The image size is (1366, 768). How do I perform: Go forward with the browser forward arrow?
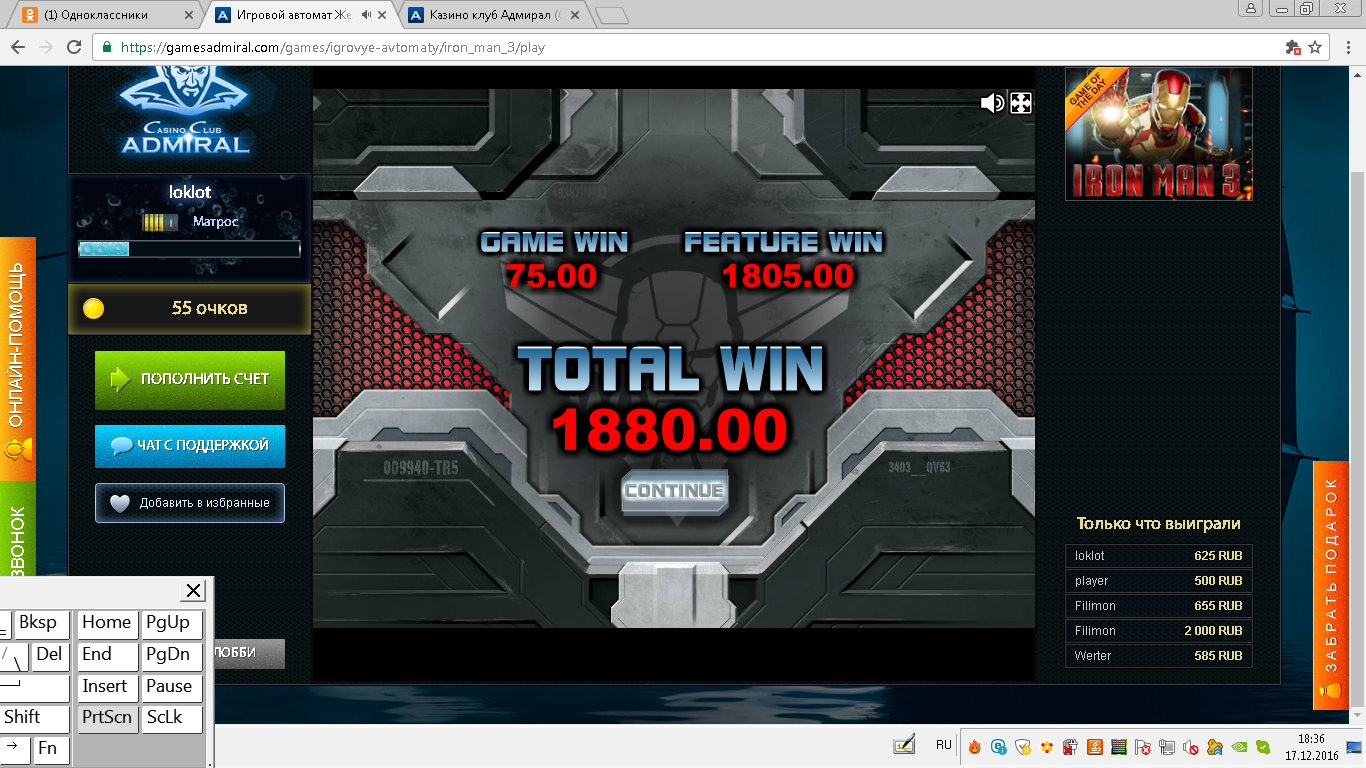[x=46, y=47]
